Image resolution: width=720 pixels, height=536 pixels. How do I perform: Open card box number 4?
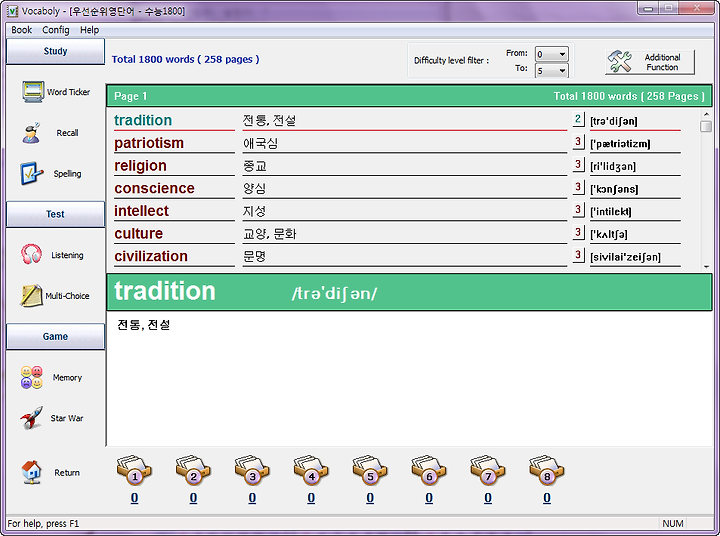[311, 470]
